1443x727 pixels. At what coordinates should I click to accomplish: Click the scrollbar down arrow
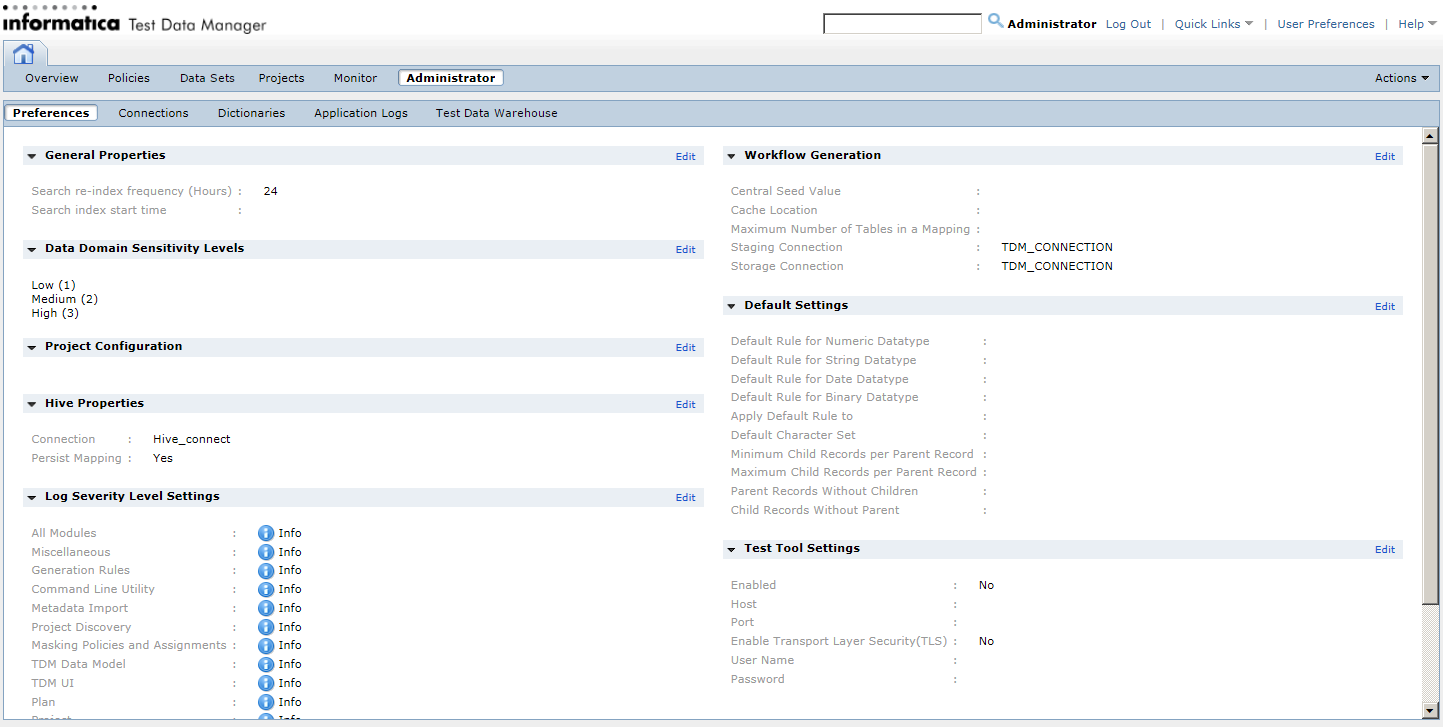point(1430,710)
